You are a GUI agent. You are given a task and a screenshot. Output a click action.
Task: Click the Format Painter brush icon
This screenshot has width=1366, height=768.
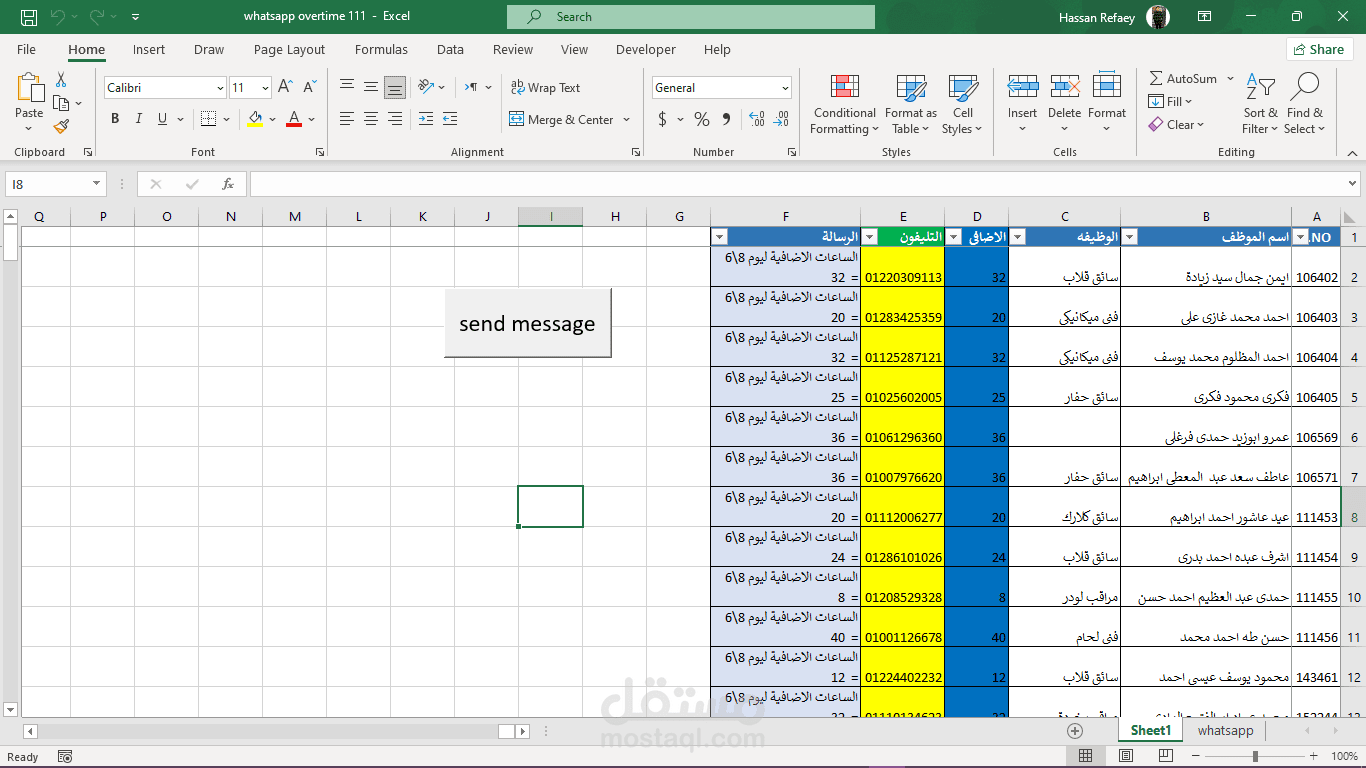point(61,127)
